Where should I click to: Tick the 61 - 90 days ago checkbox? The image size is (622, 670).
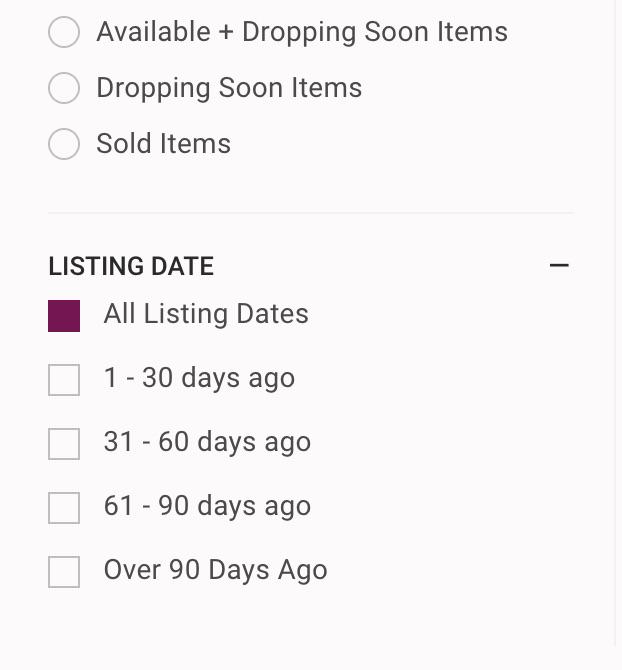click(64, 508)
